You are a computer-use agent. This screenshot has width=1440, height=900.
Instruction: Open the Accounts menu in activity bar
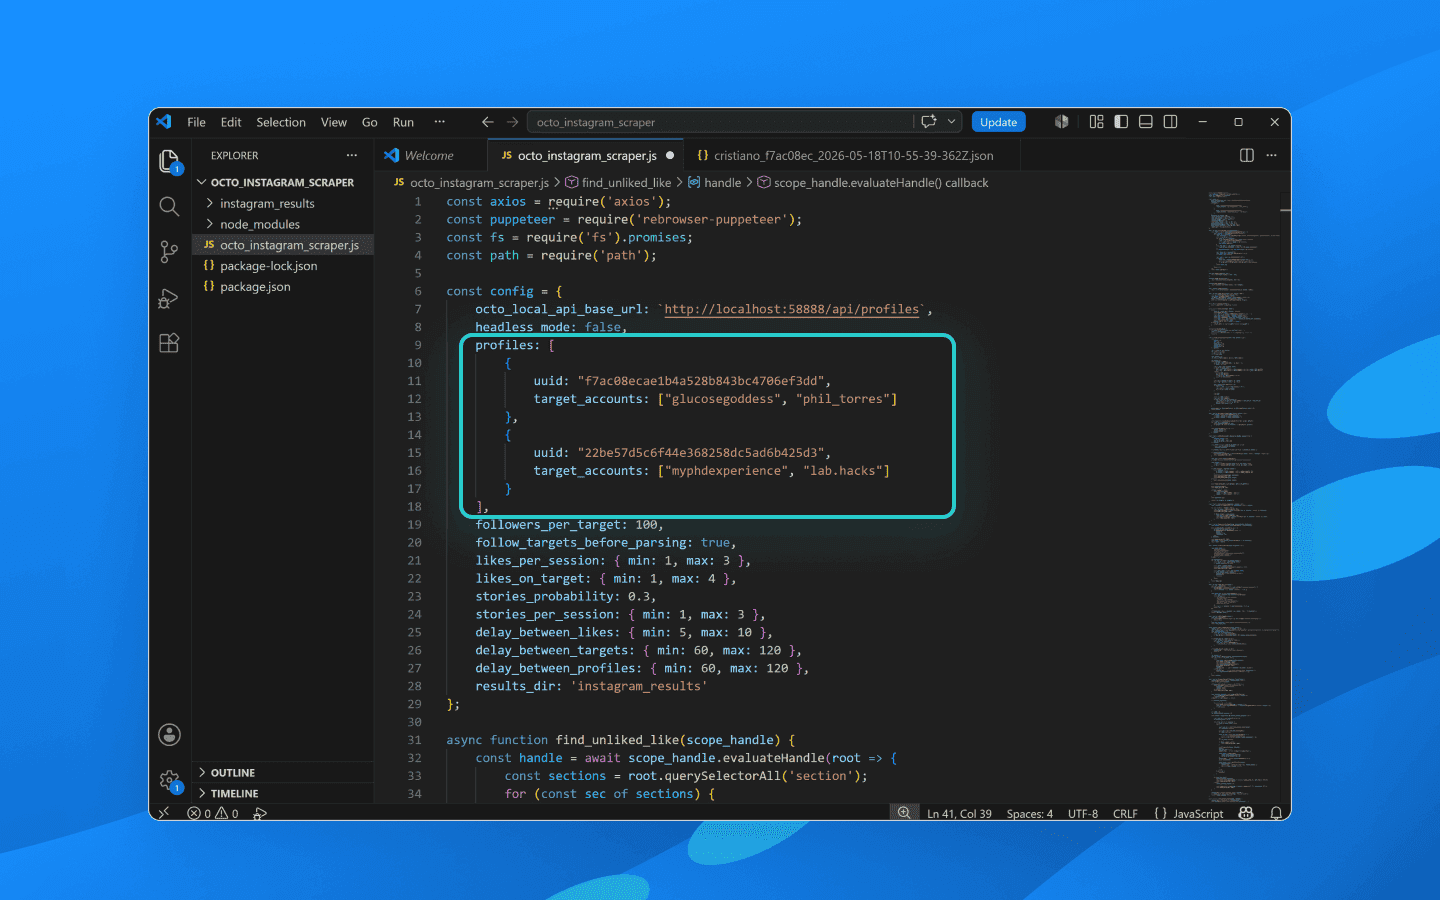coord(169,735)
